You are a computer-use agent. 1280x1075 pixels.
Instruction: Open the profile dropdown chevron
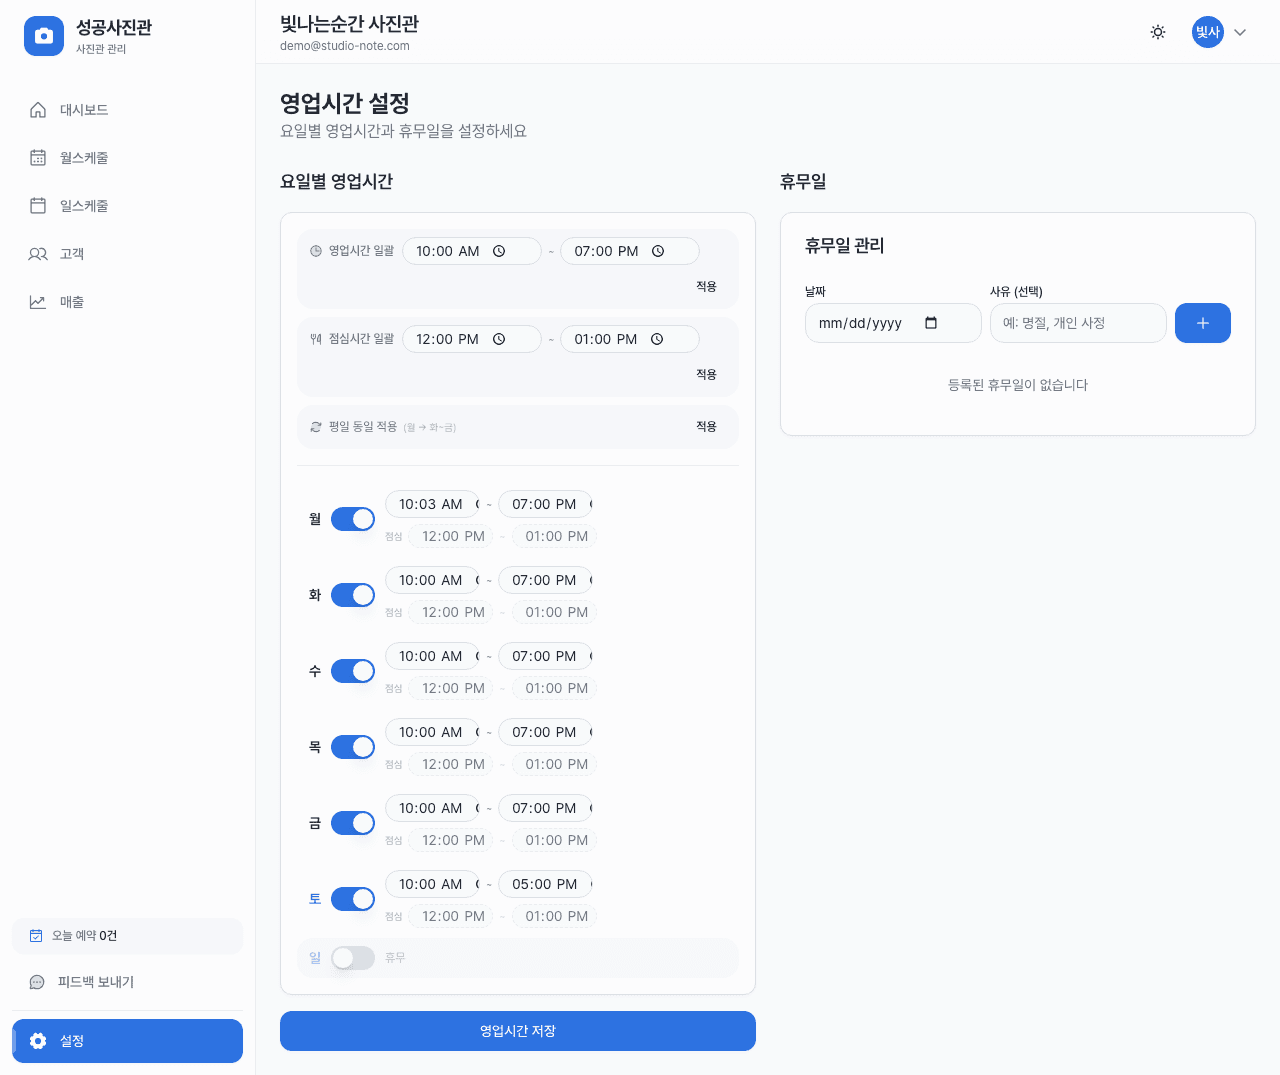click(x=1240, y=32)
